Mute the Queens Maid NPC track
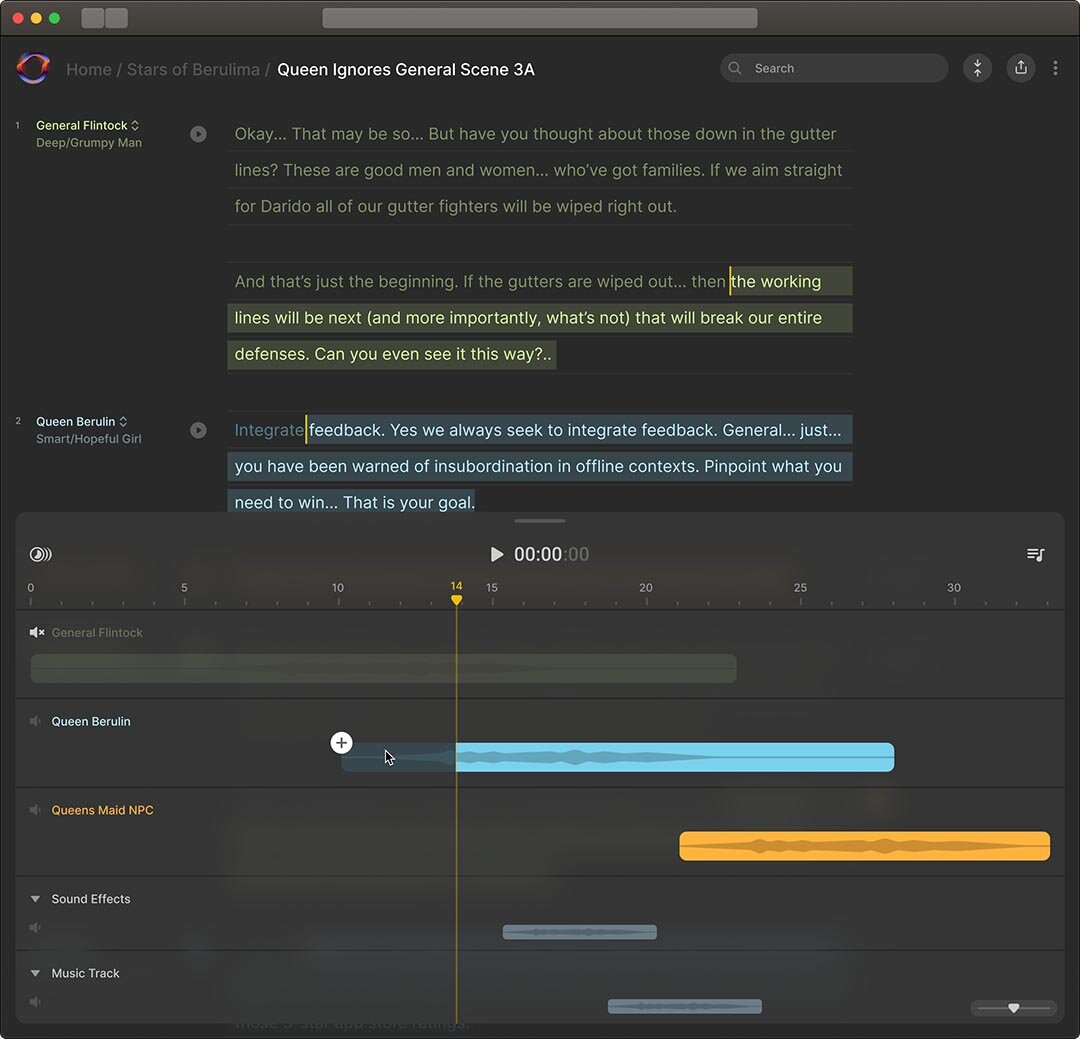Screen dimensions: 1080x1039 click(x=35, y=810)
